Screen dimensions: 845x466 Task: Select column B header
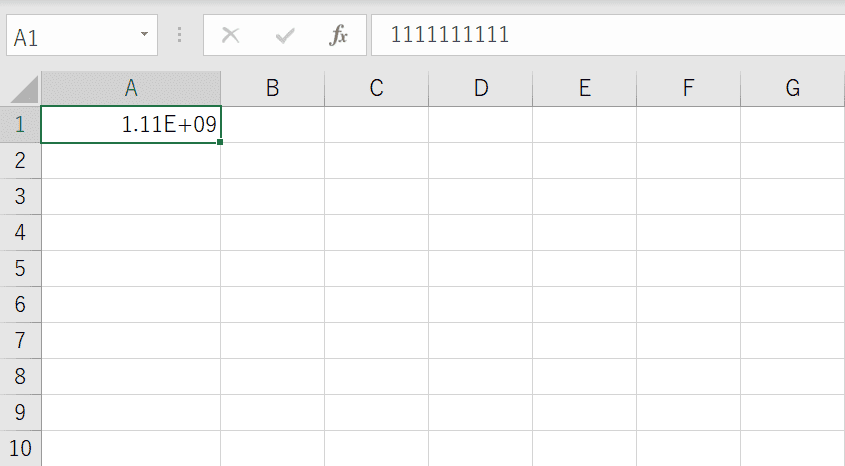pos(273,88)
